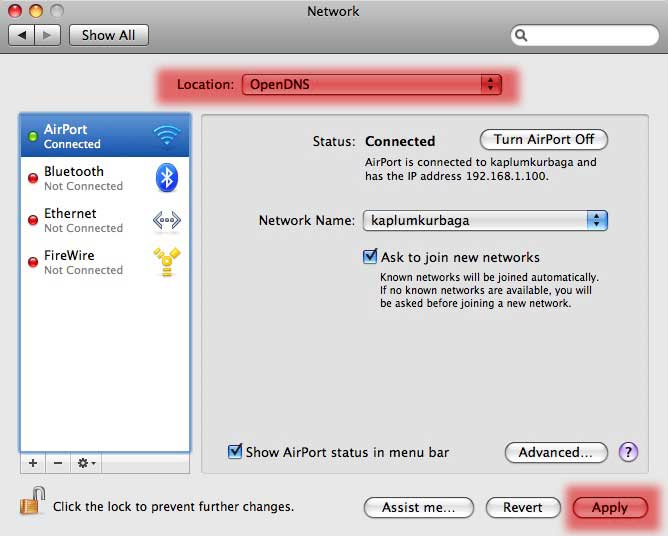Image resolution: width=668 pixels, height=536 pixels.
Task: Remove selected service with minus button
Action: coord(58,463)
